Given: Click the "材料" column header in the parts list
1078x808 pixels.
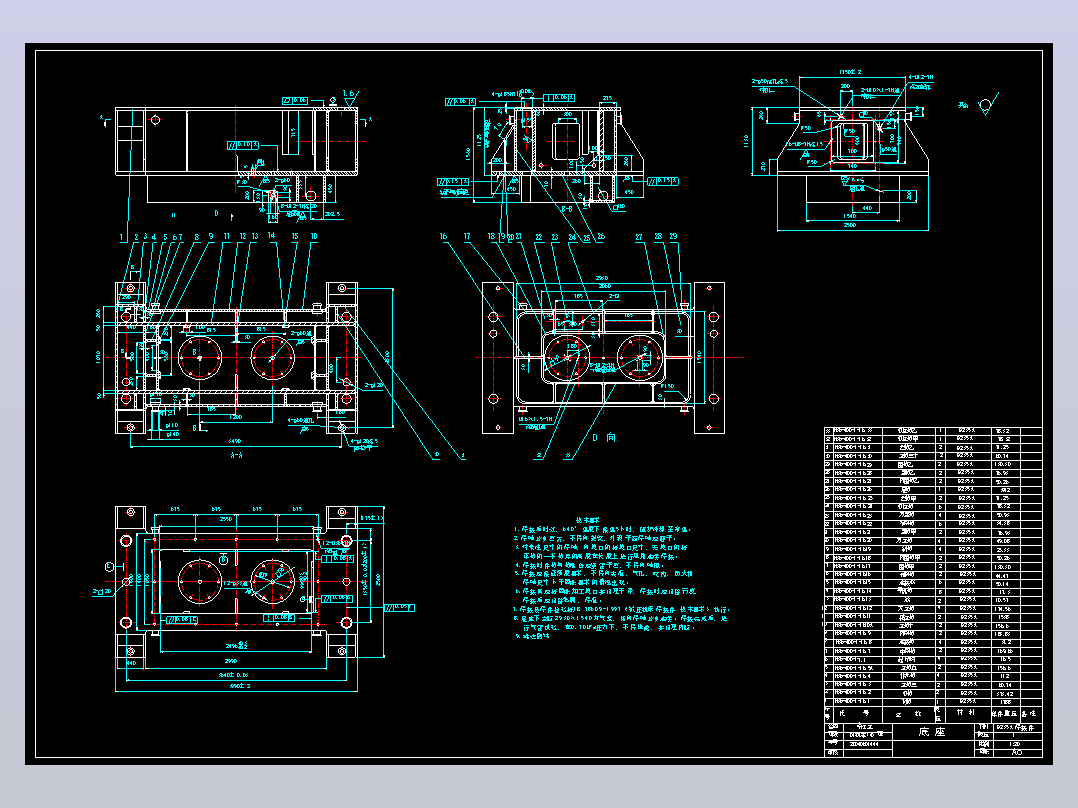Looking at the screenshot, I should tap(965, 713).
